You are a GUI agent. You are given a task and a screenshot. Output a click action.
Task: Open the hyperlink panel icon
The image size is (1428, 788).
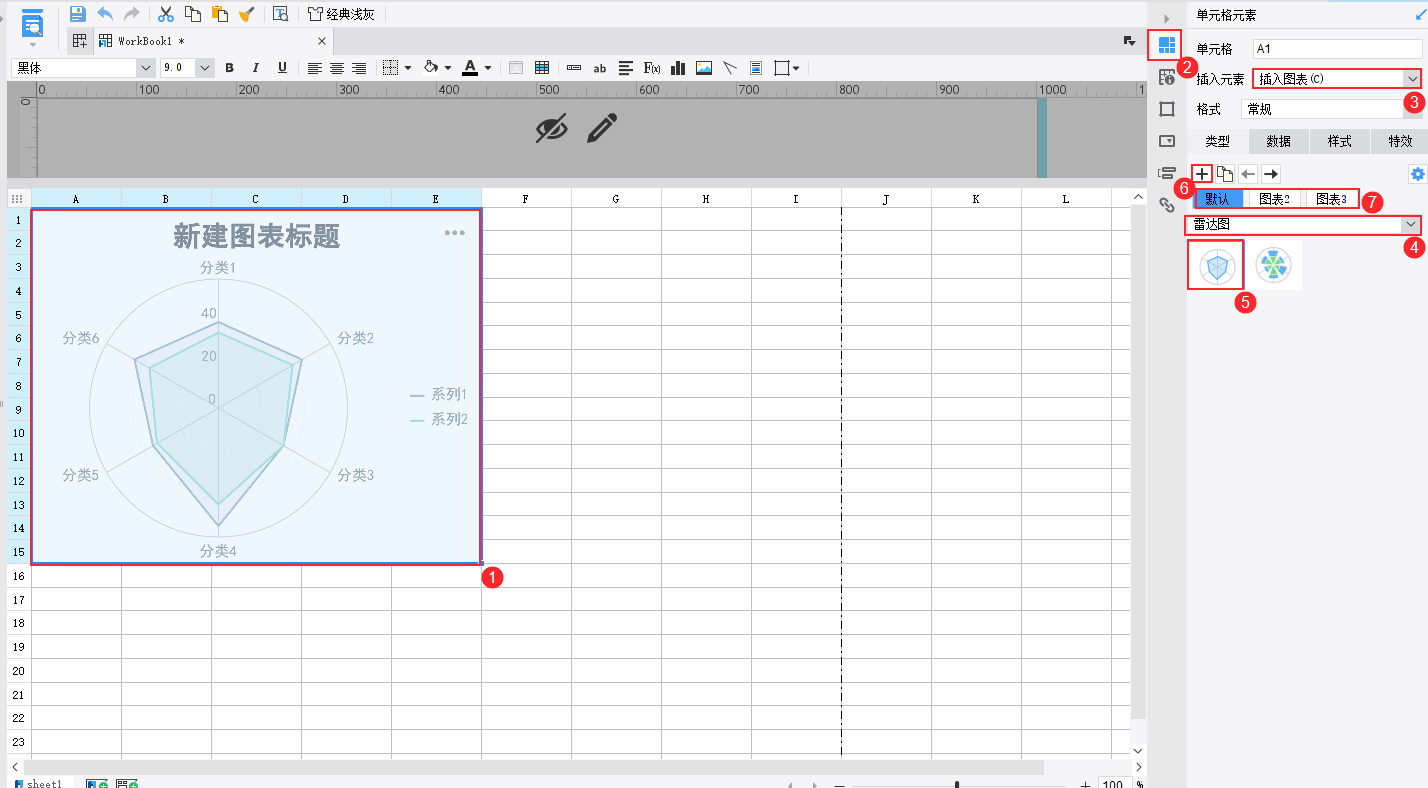1166,205
